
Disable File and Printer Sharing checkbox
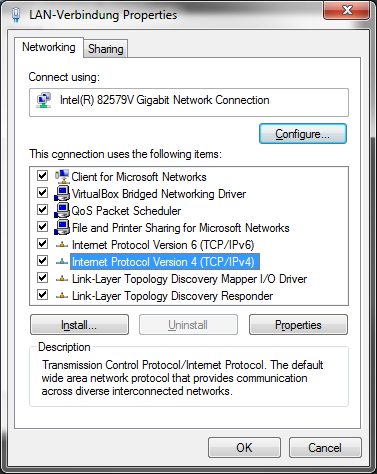(42, 226)
